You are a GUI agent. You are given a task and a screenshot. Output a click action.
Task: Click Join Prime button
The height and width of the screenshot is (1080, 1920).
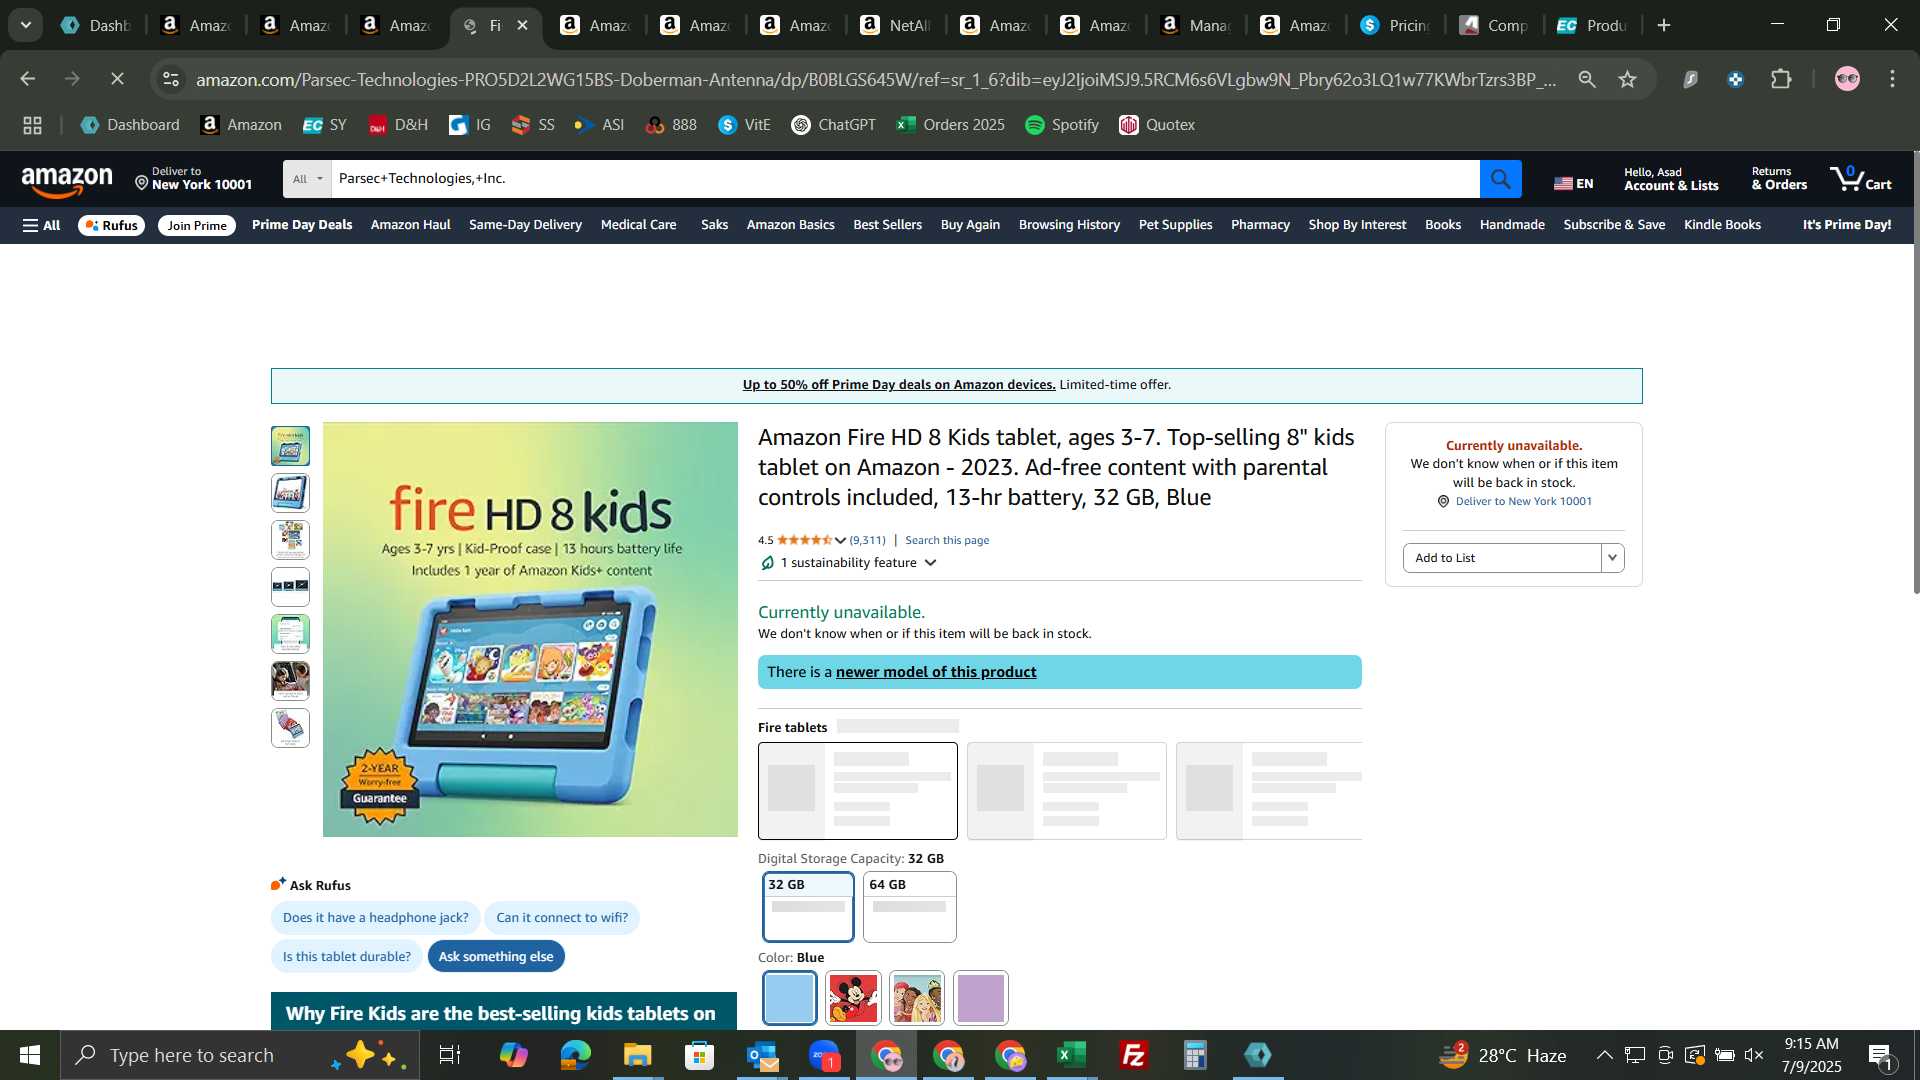pos(197,226)
